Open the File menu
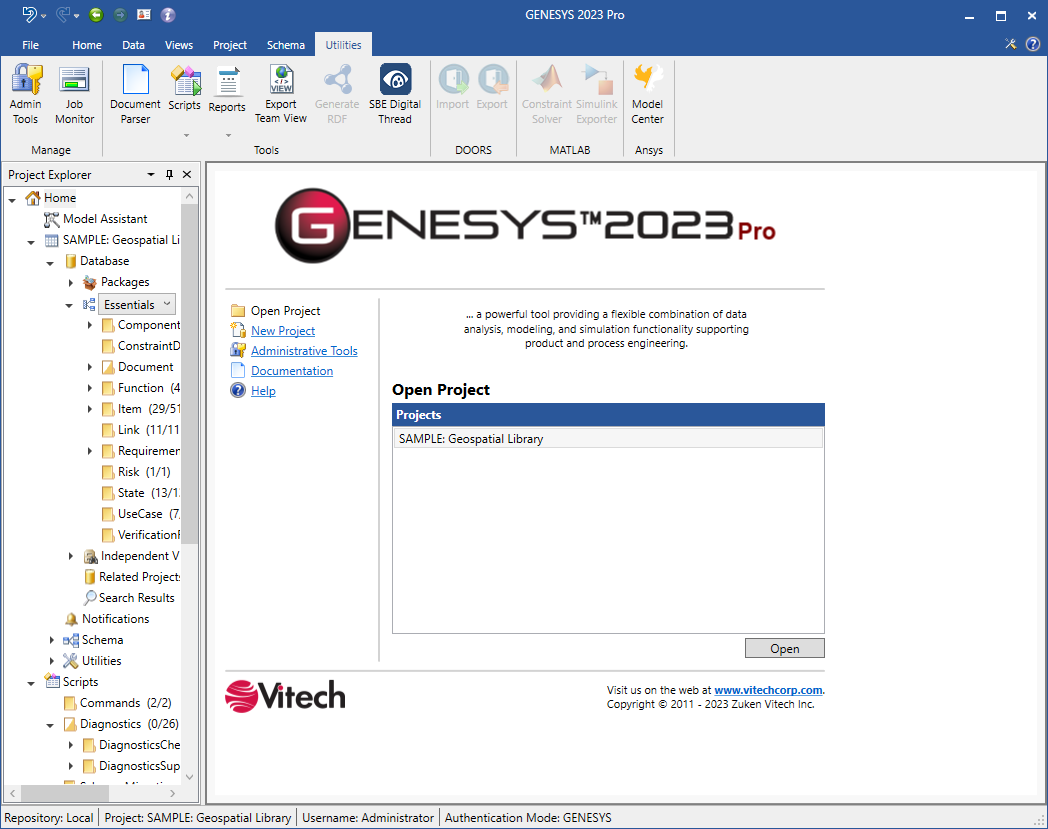This screenshot has height=829, width=1048. pyautogui.click(x=30, y=45)
